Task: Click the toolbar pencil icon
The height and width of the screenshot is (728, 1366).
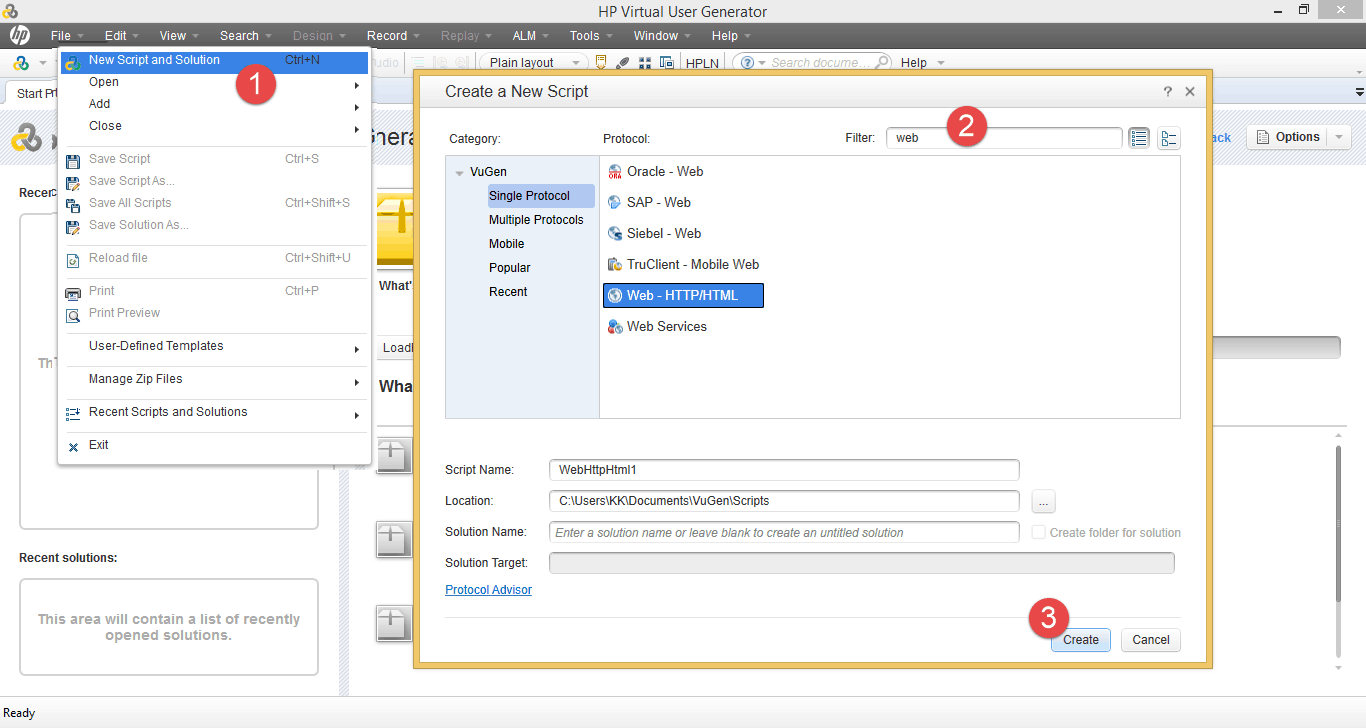Action: click(x=623, y=63)
